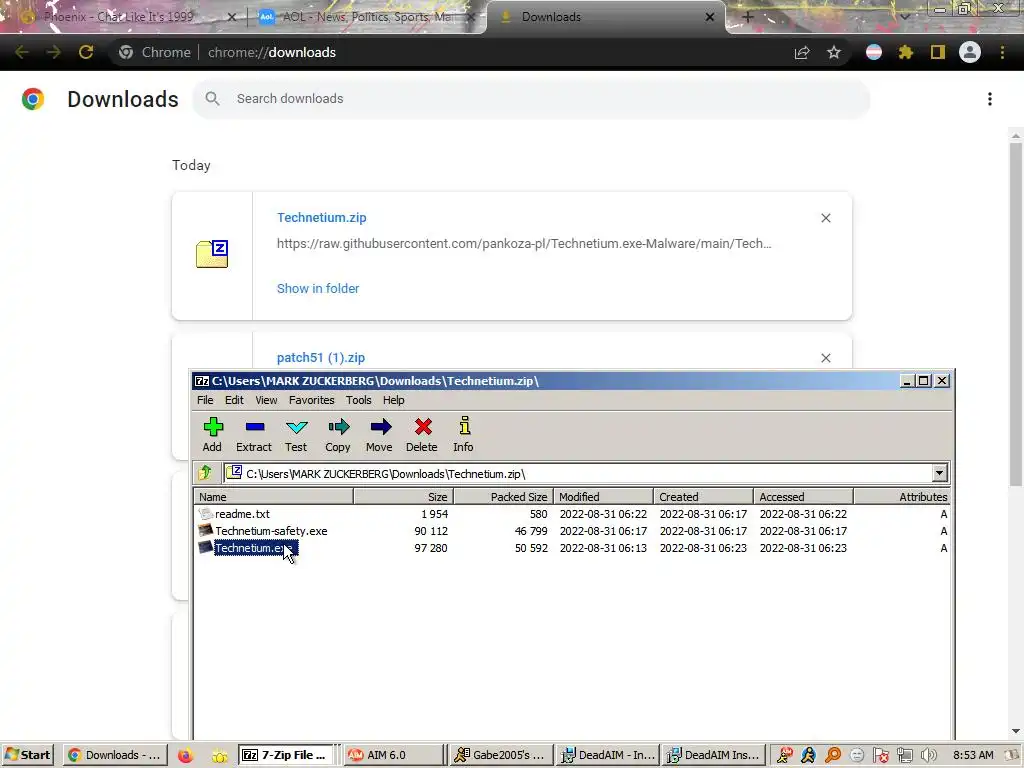
Task: Open Gabe2005's window from taskbar
Action: point(501,755)
